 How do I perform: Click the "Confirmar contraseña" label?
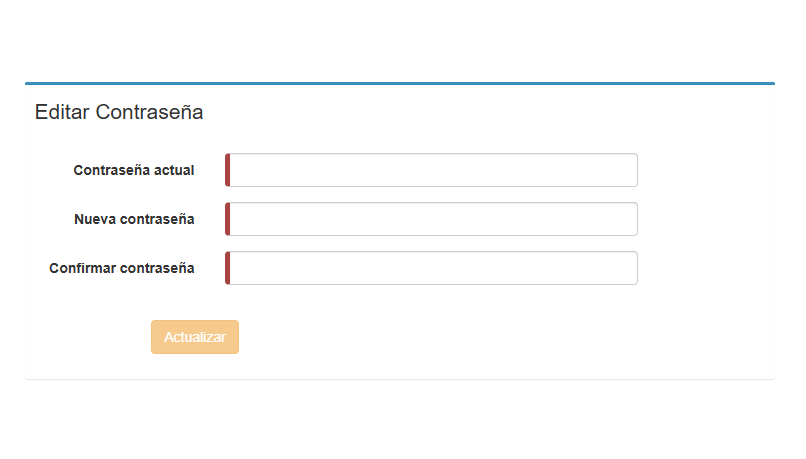coord(122,268)
